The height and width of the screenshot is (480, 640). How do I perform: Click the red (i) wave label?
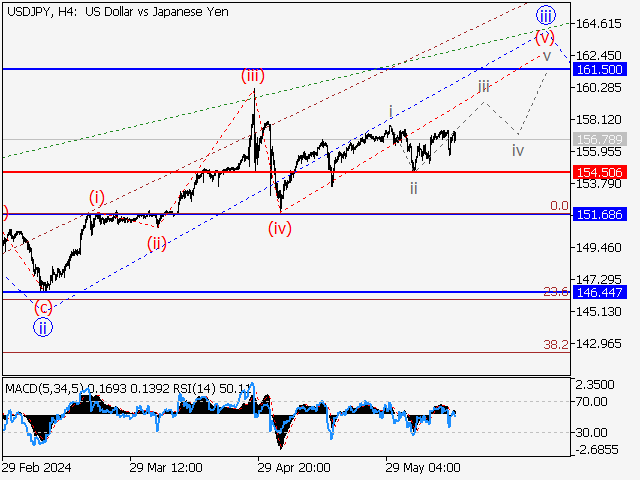[x=97, y=198]
